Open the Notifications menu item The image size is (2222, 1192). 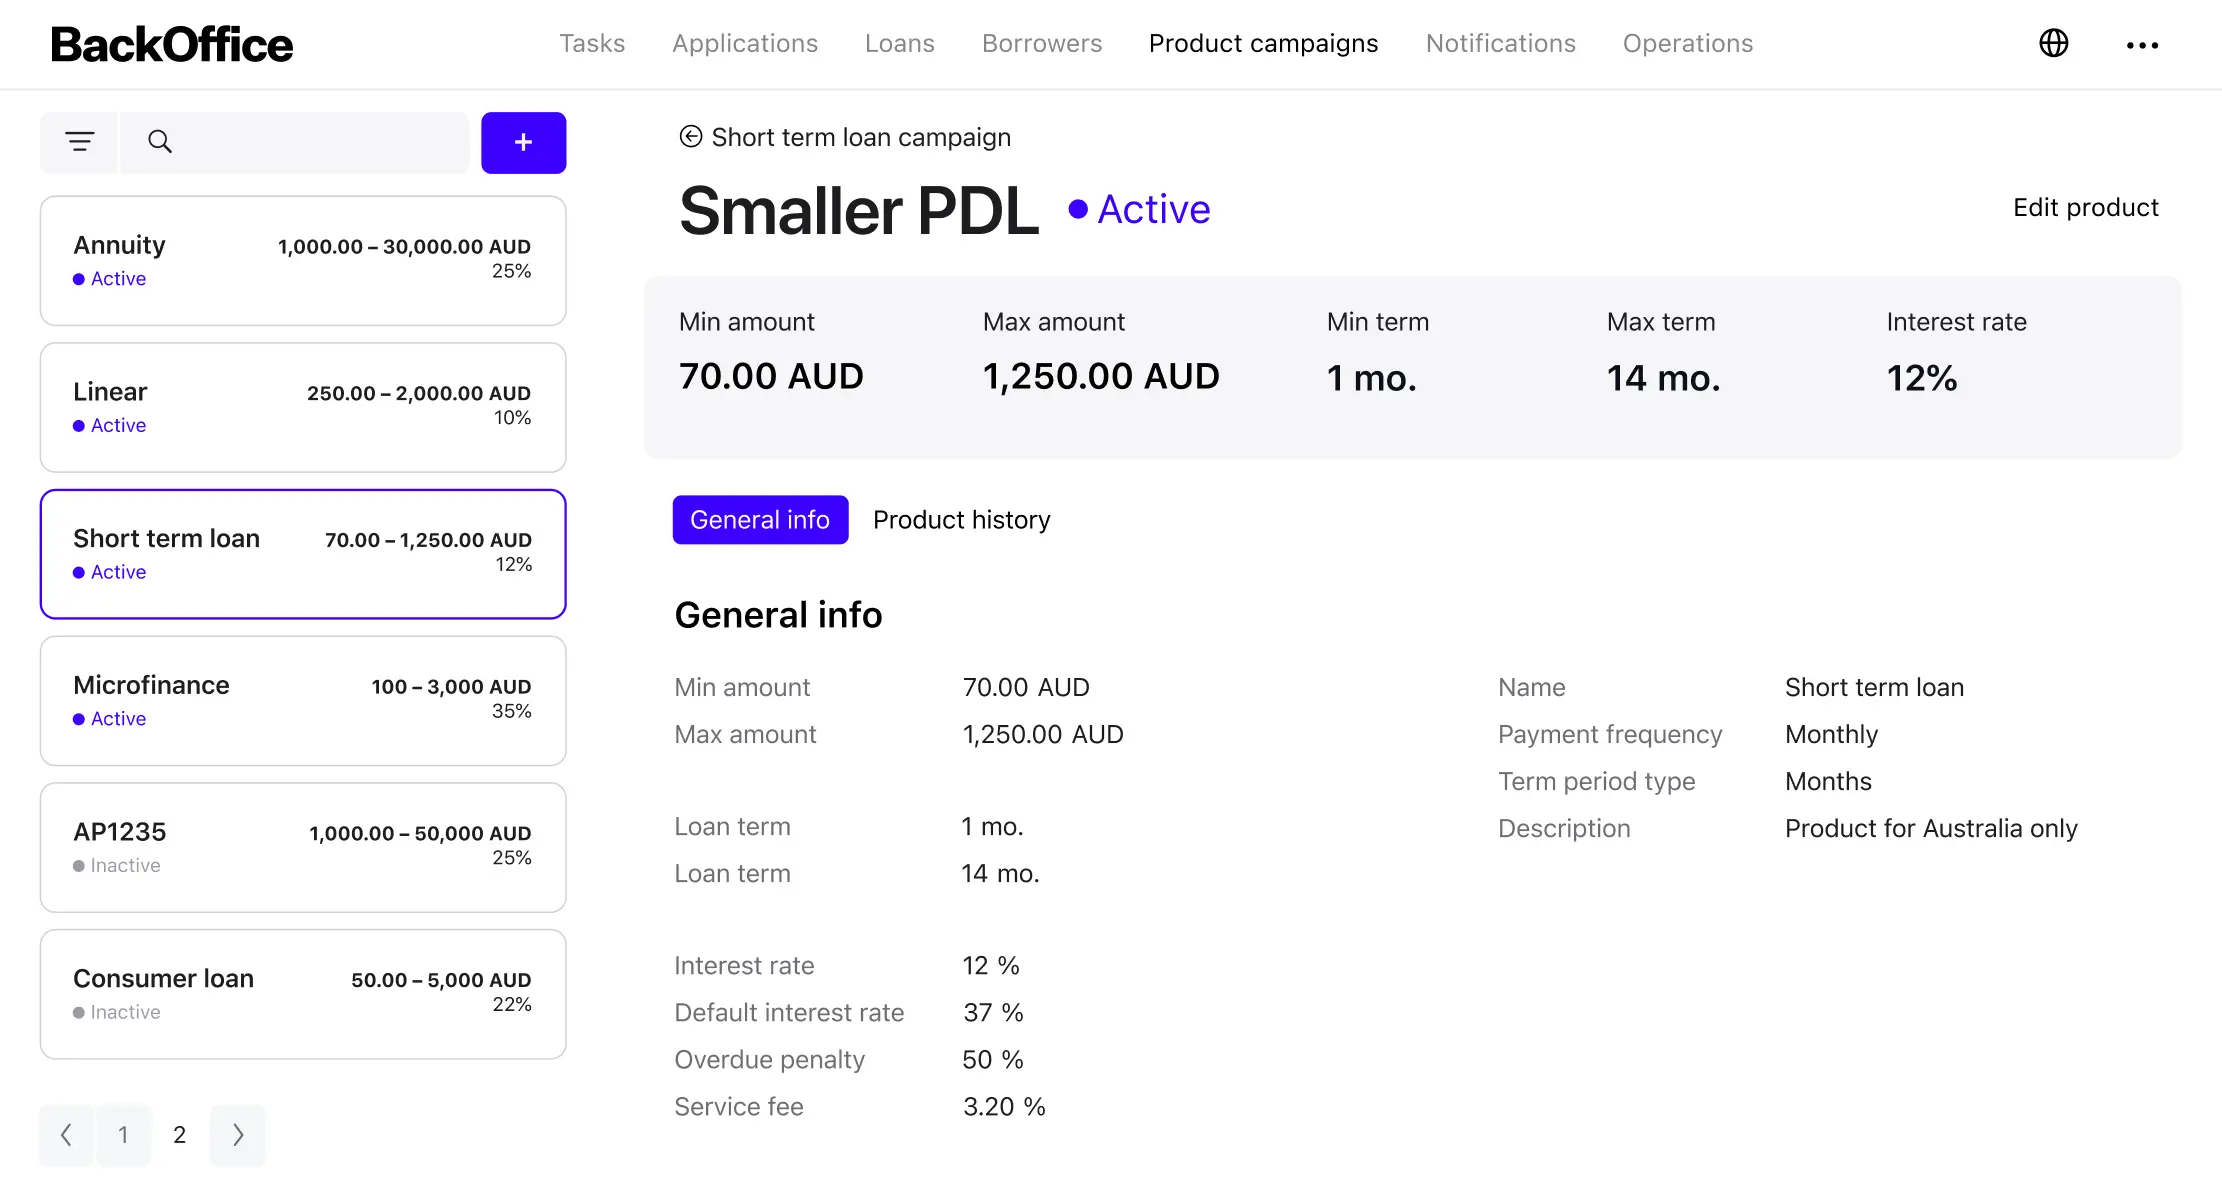pos(1500,43)
